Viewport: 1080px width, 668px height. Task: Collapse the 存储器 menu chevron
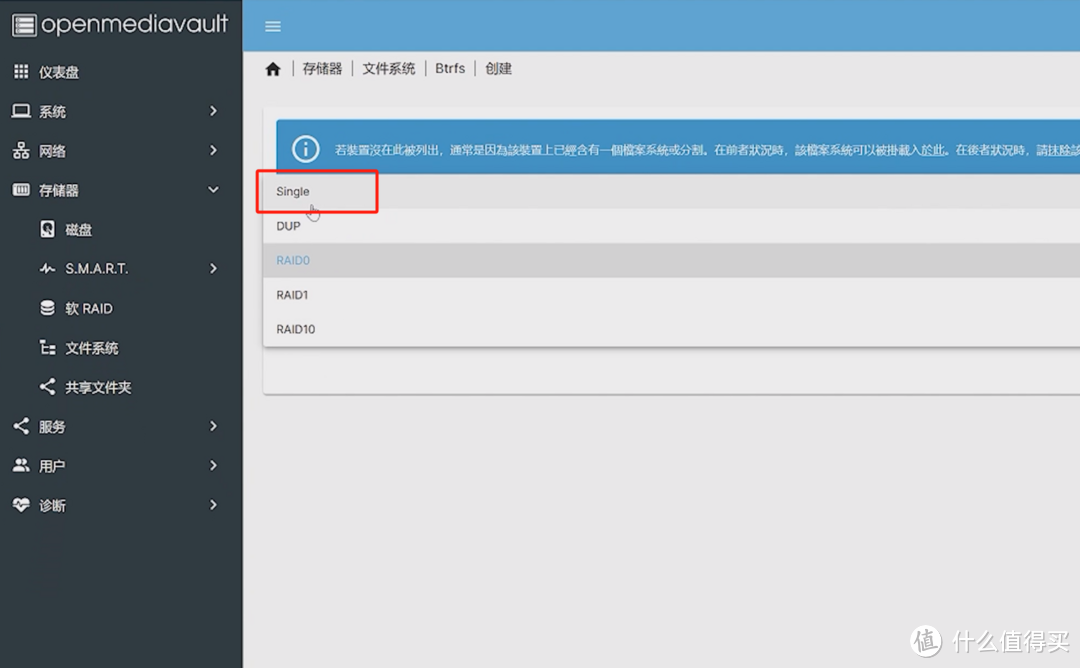(x=214, y=189)
